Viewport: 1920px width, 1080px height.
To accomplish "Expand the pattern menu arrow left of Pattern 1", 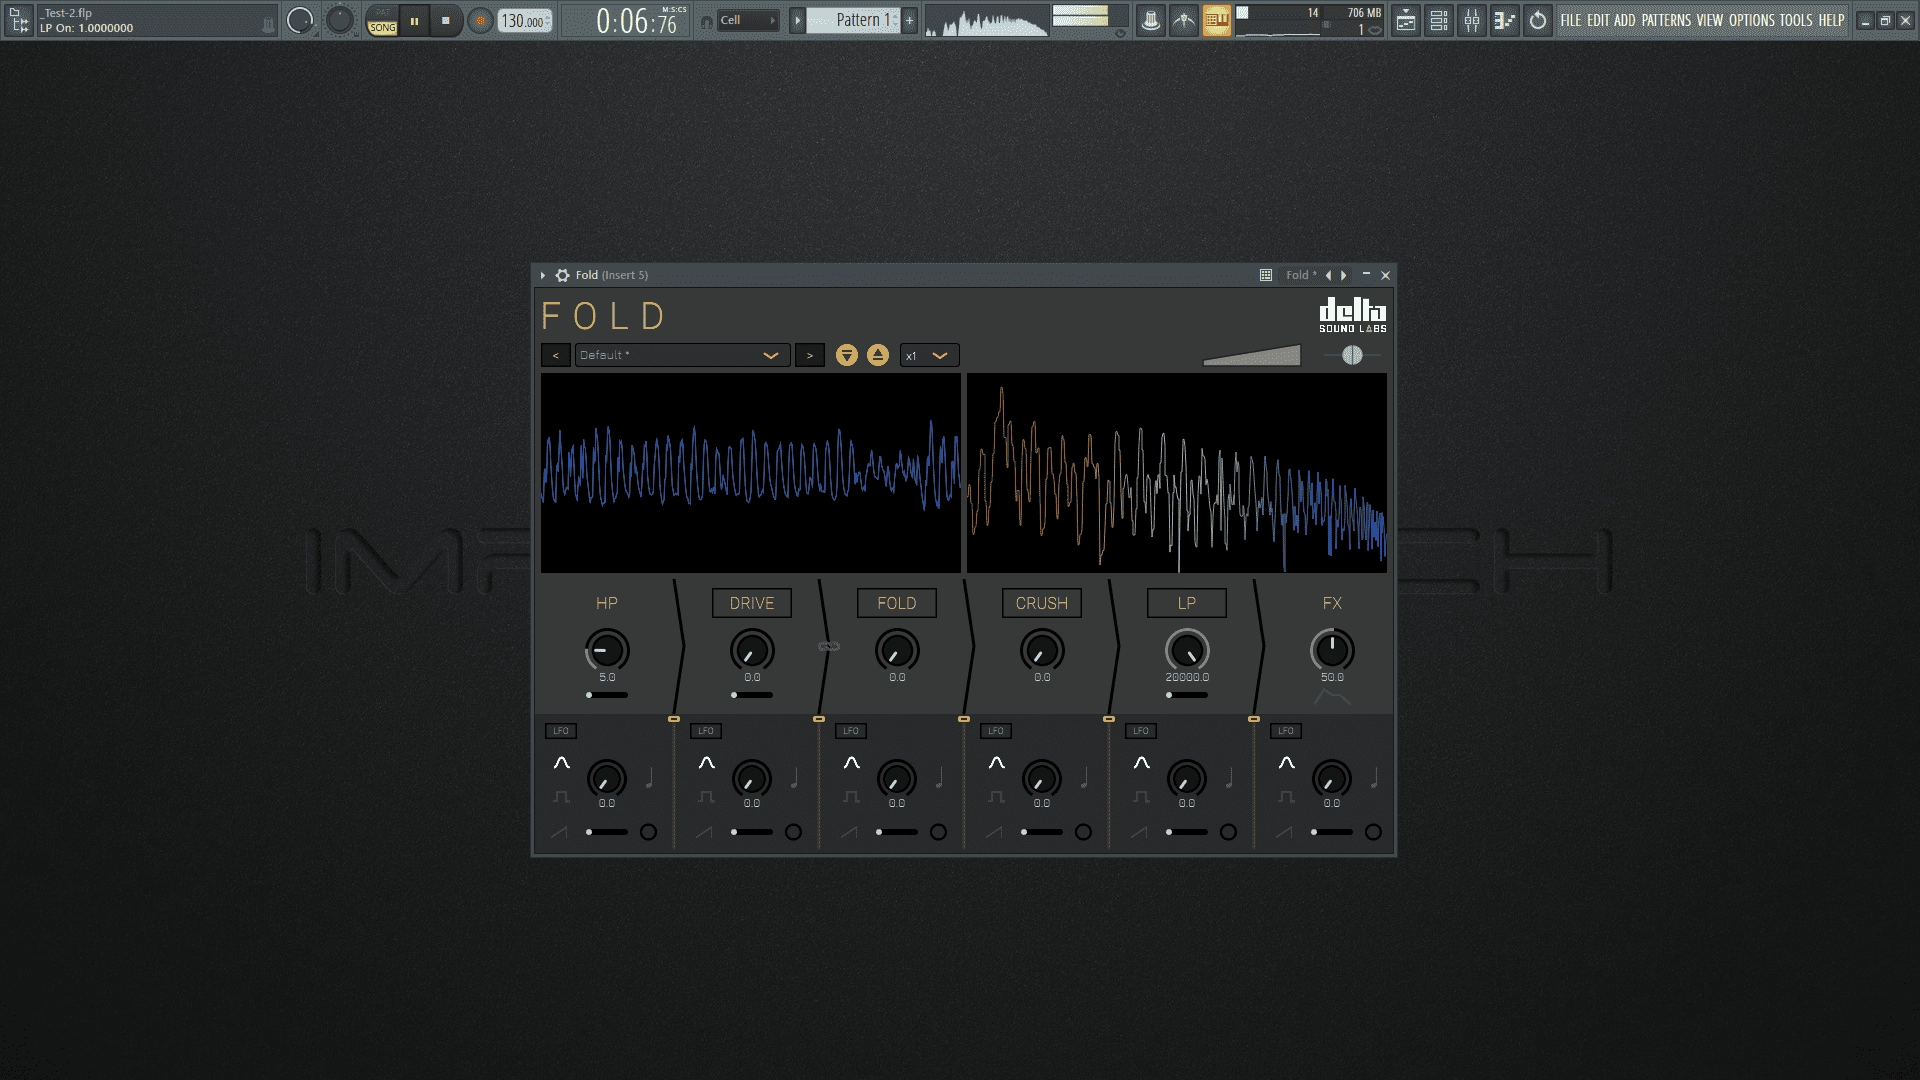I will (x=797, y=20).
